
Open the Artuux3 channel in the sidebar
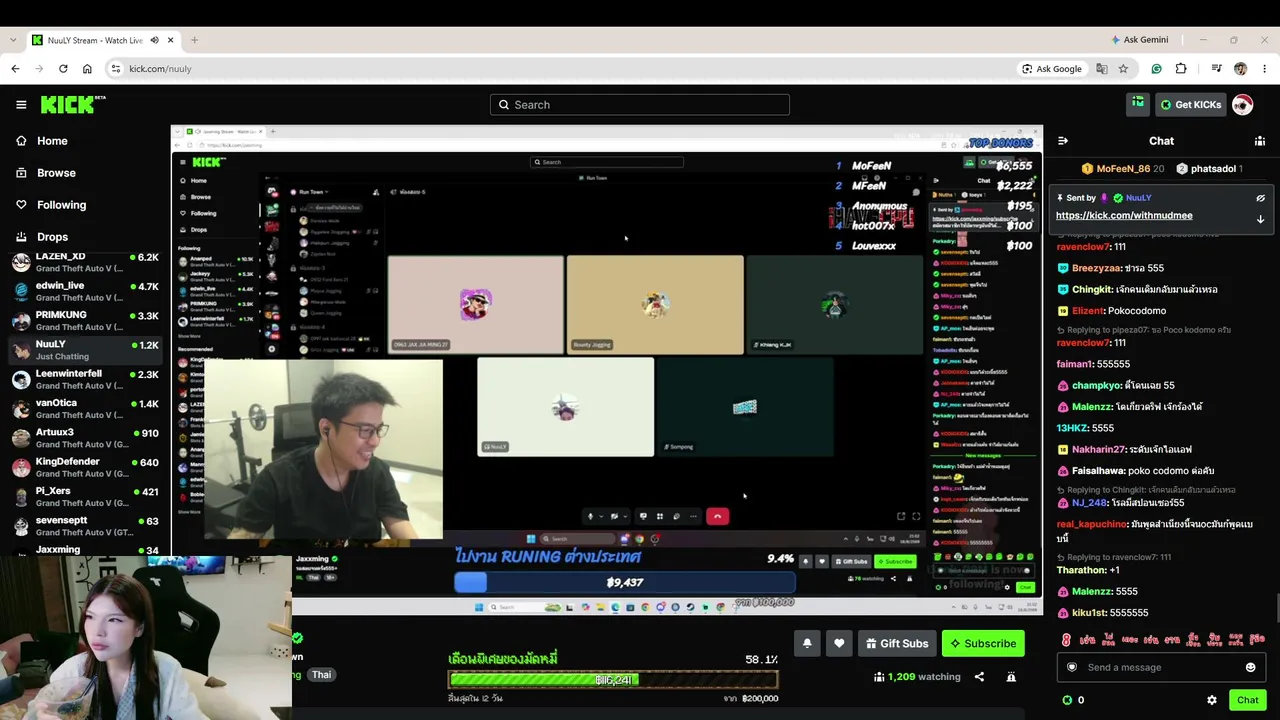[x=84, y=438]
